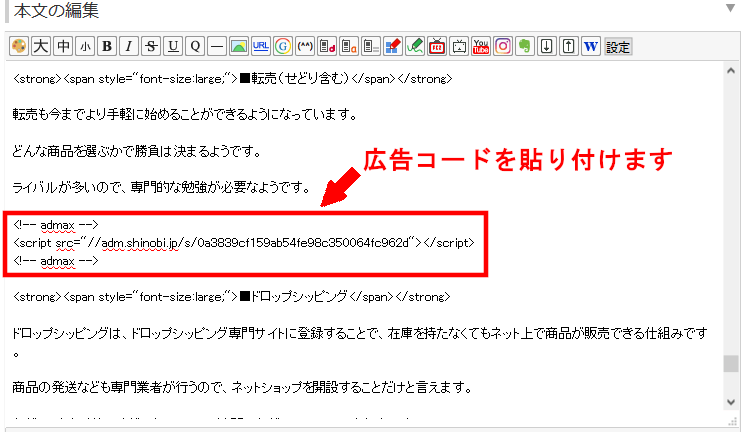Screen dimensions: 744x432
Task: Click the paragraph 'ドロップシッピングは、ドロップシッピング専門サイト'
Action: point(360,342)
